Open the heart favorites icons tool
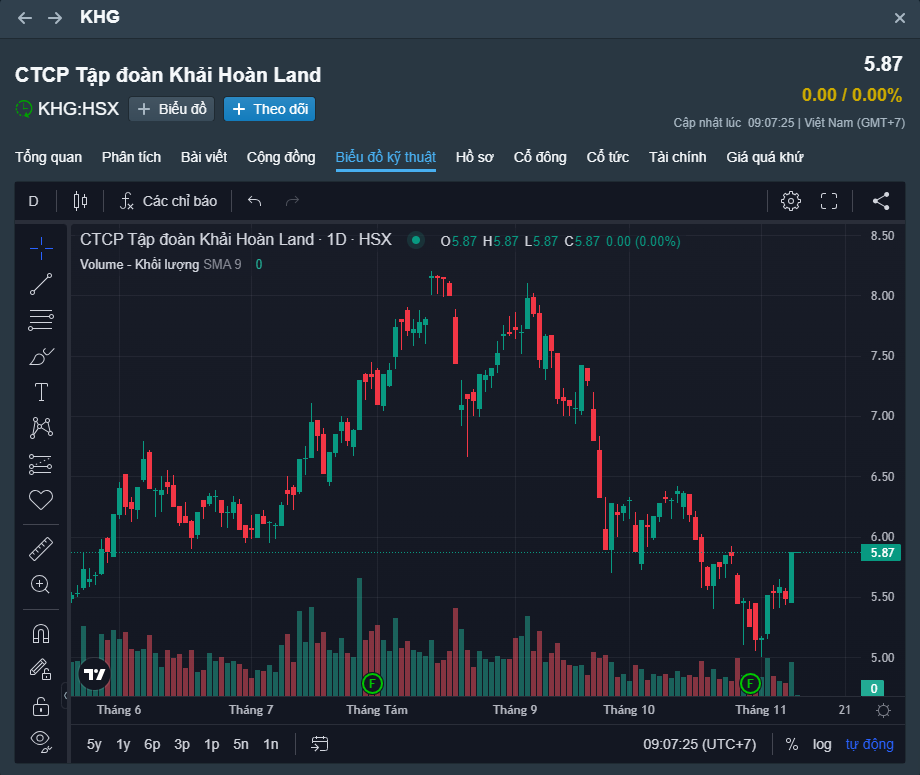The width and height of the screenshot is (920, 775). (41, 500)
